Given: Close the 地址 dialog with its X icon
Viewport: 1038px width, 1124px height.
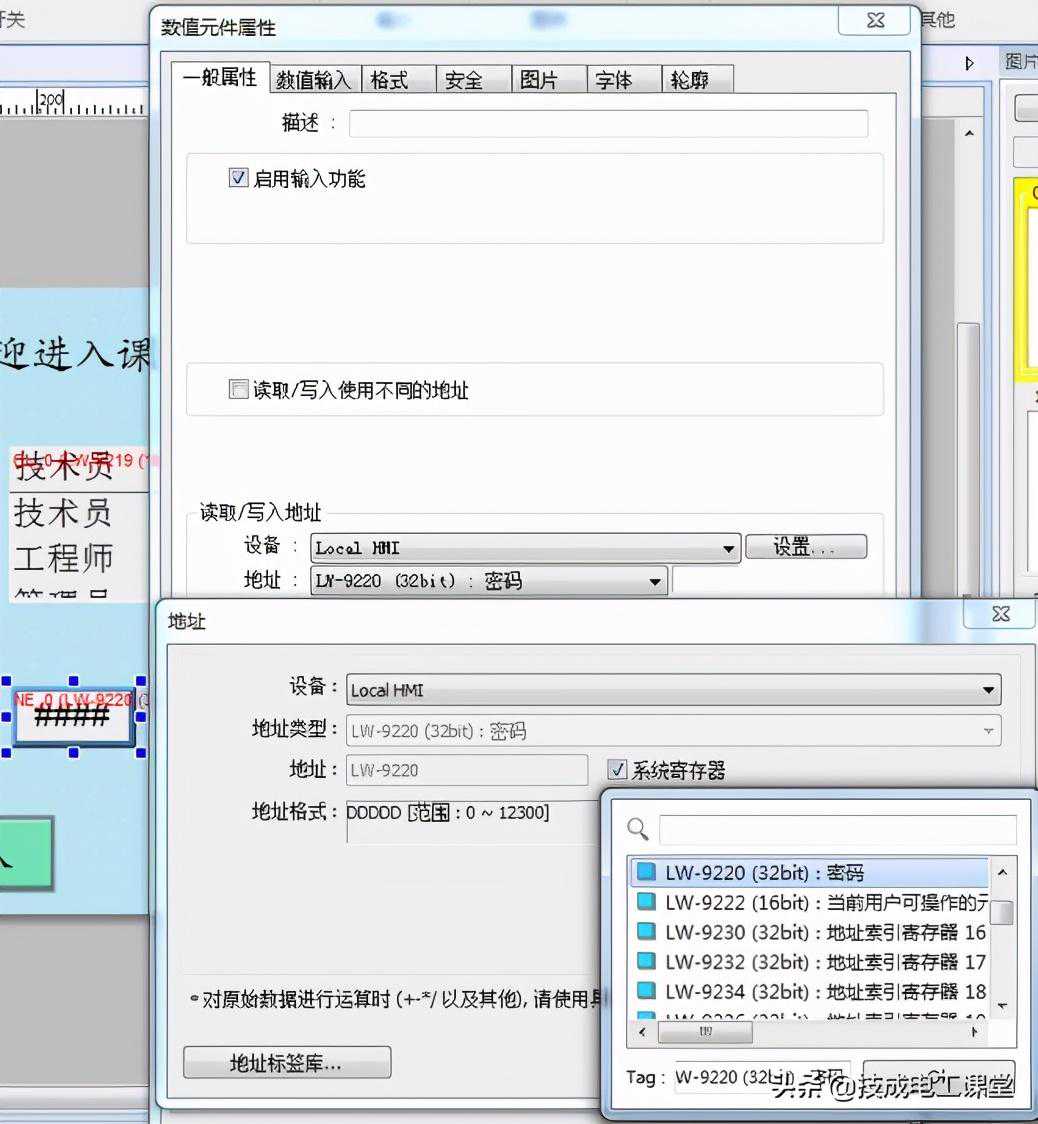Looking at the screenshot, I should [x=999, y=614].
